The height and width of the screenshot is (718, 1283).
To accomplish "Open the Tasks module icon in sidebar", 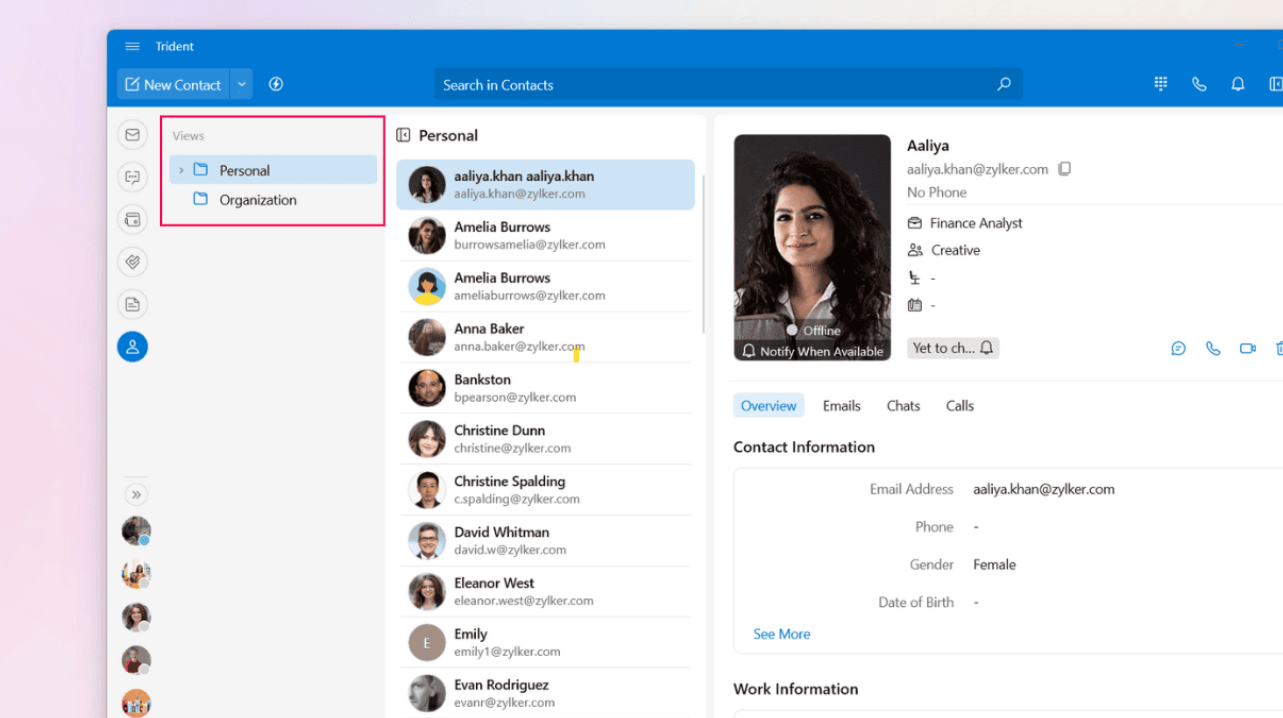I will 132,262.
